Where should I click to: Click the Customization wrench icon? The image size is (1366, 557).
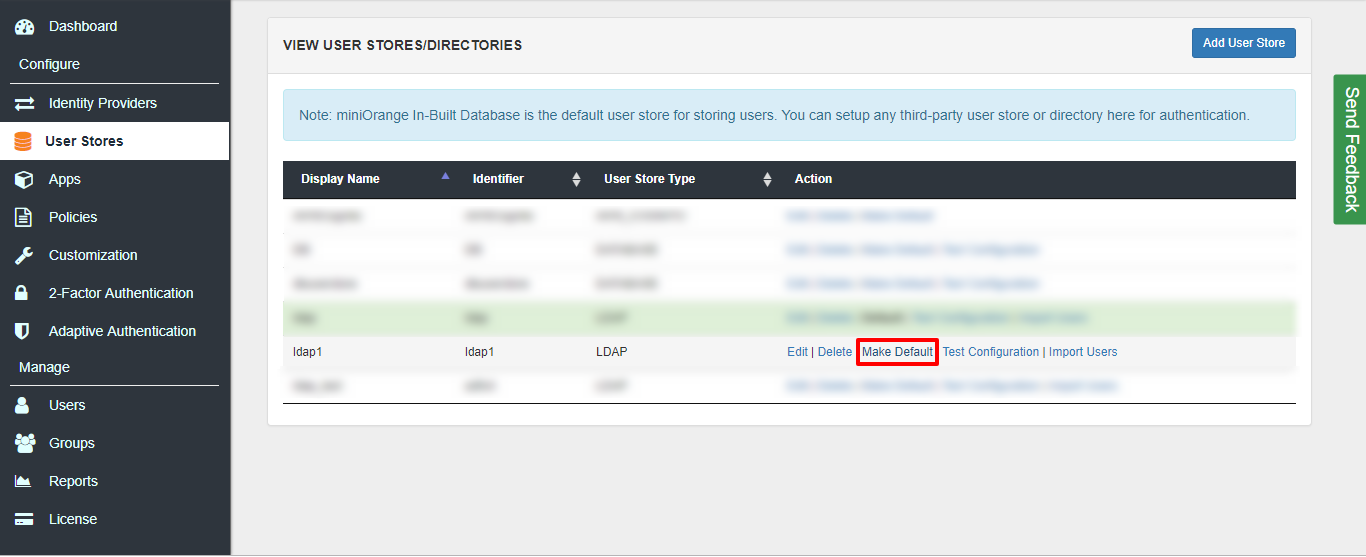[x=24, y=256]
